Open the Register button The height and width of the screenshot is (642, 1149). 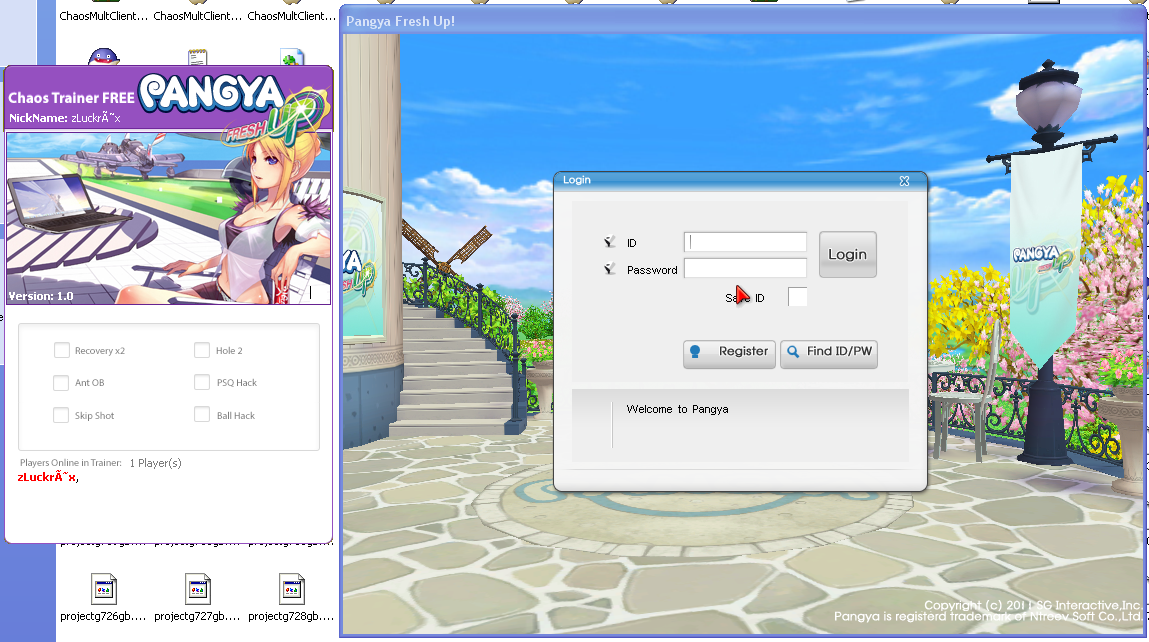[x=729, y=353]
